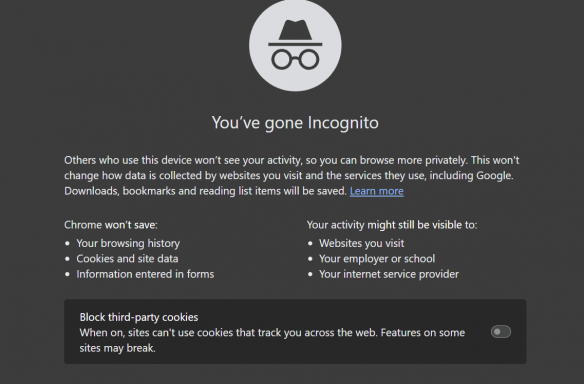Click the paragraph starting "Others who use this device"
Viewport: 584px width, 384px height.
292,175
